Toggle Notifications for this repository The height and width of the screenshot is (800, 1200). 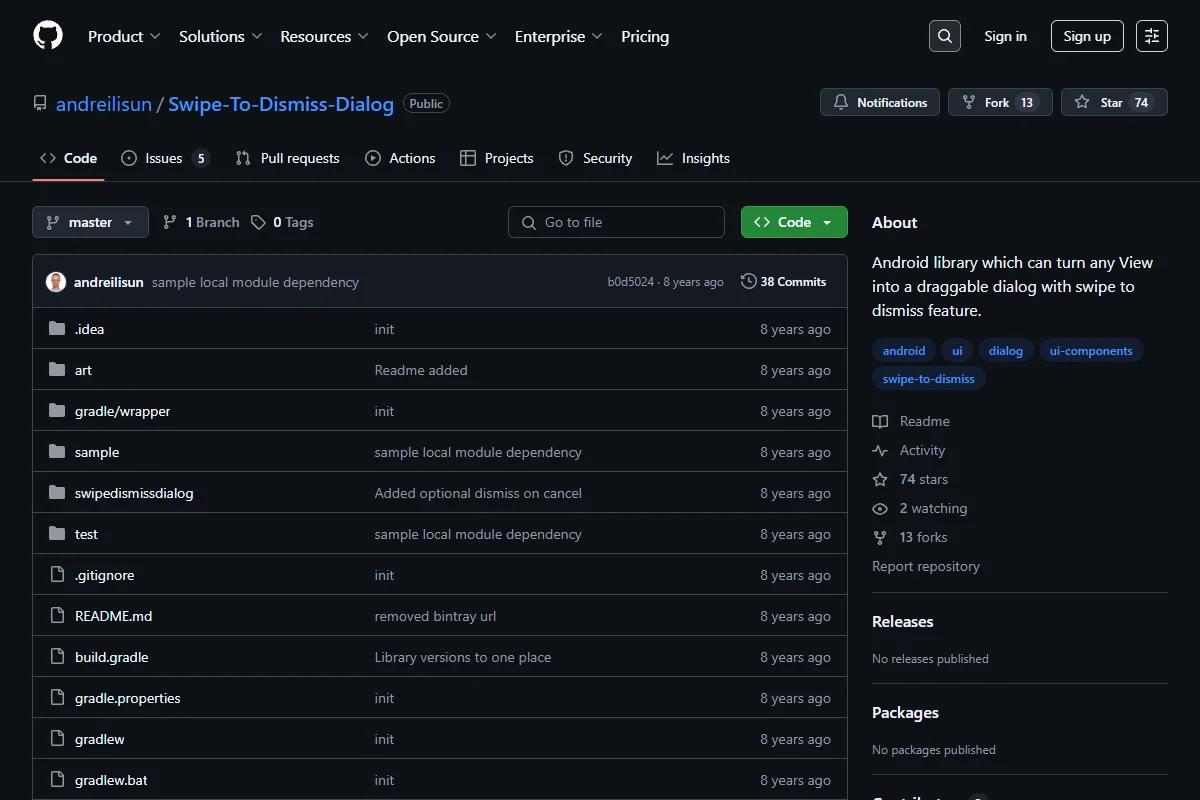click(880, 102)
